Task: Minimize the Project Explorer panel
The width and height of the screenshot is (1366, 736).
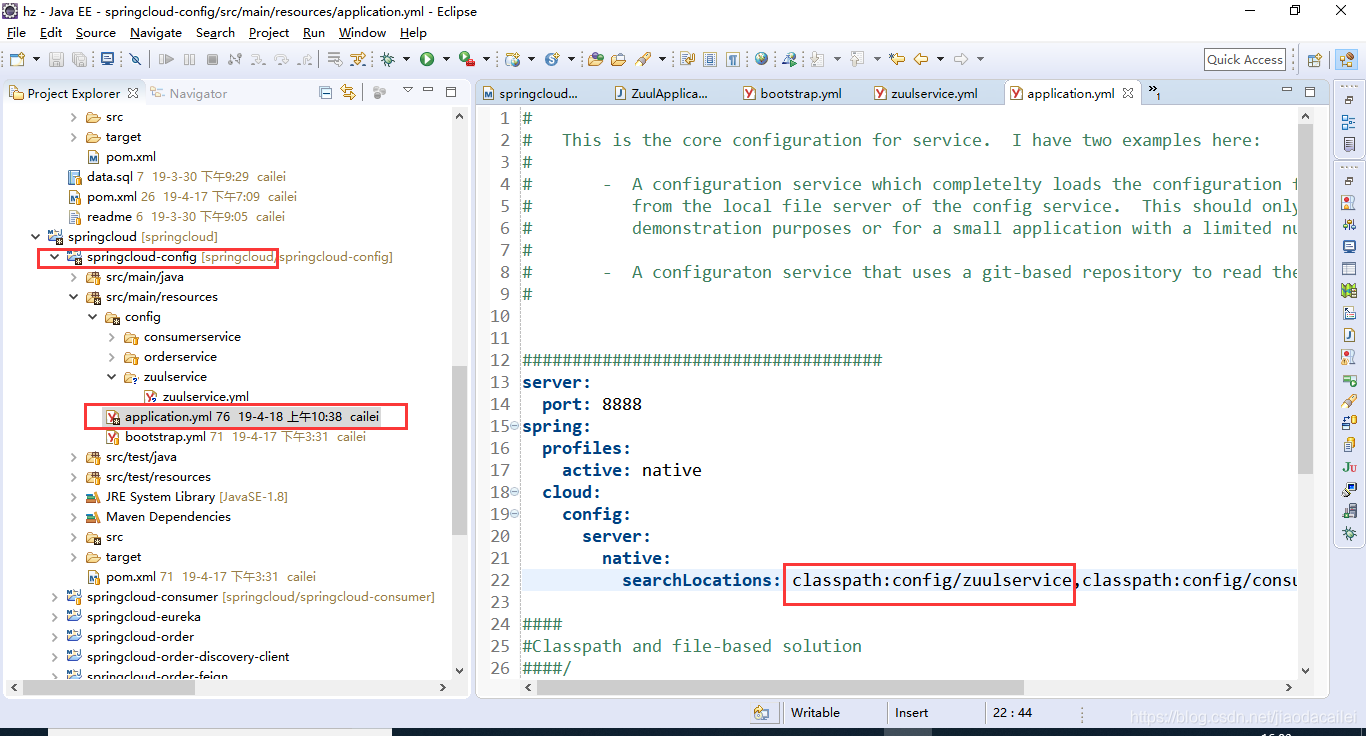Action: pyautogui.click(x=430, y=91)
